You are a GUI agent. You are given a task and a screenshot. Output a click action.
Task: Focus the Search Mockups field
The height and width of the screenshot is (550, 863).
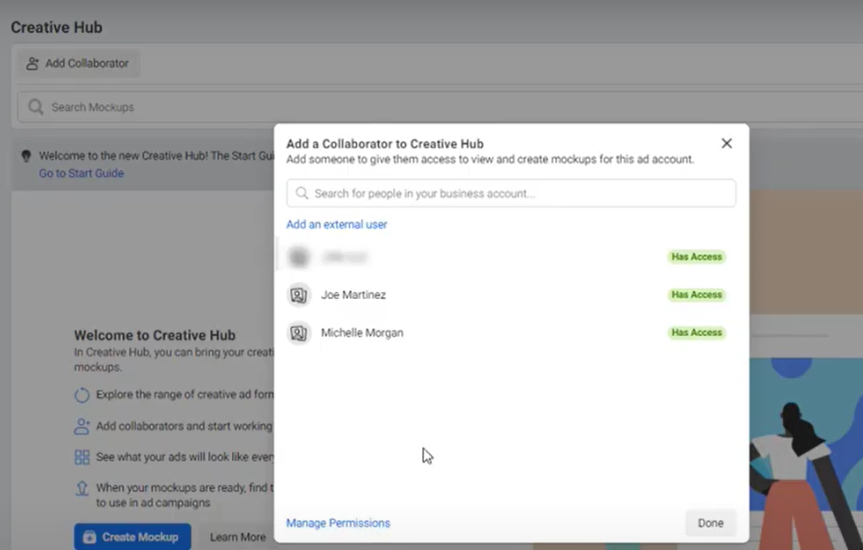click(x=150, y=107)
